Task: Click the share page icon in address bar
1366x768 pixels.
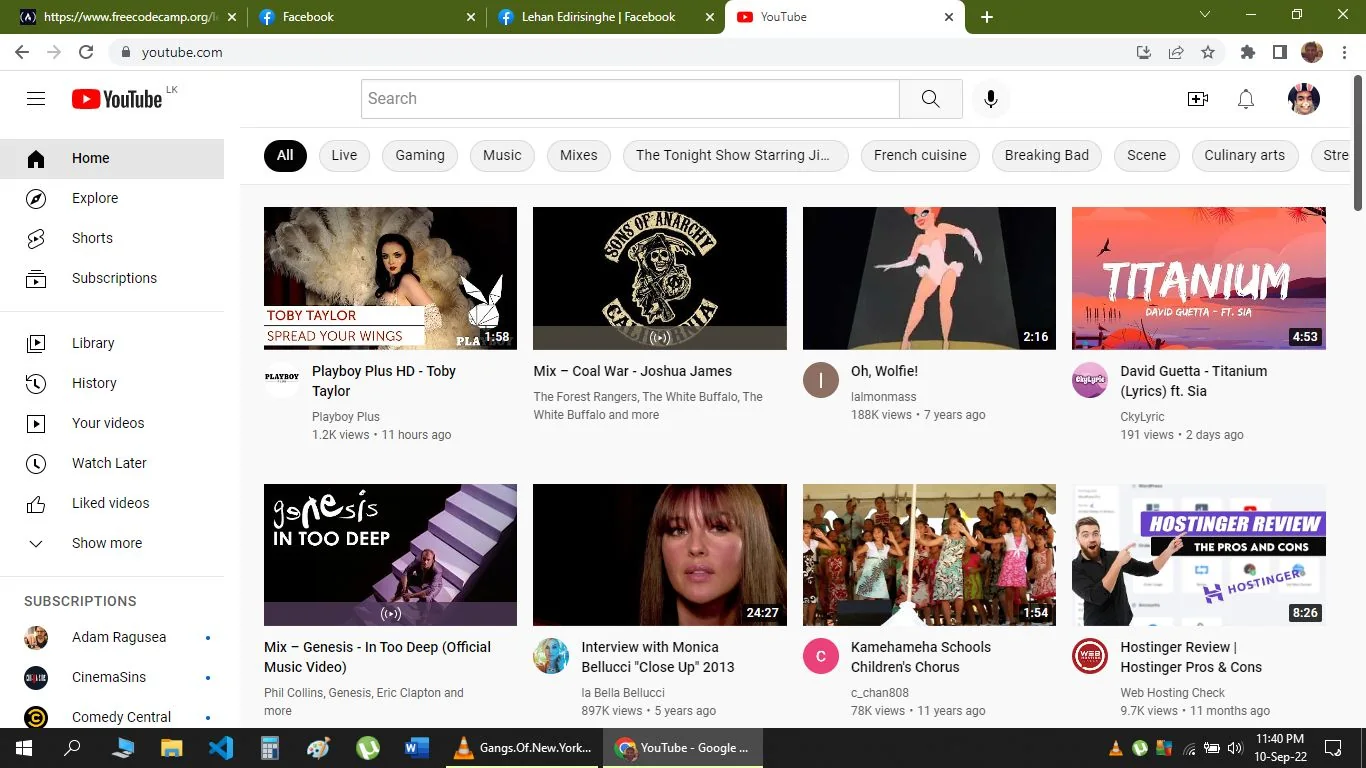Action: (1176, 52)
